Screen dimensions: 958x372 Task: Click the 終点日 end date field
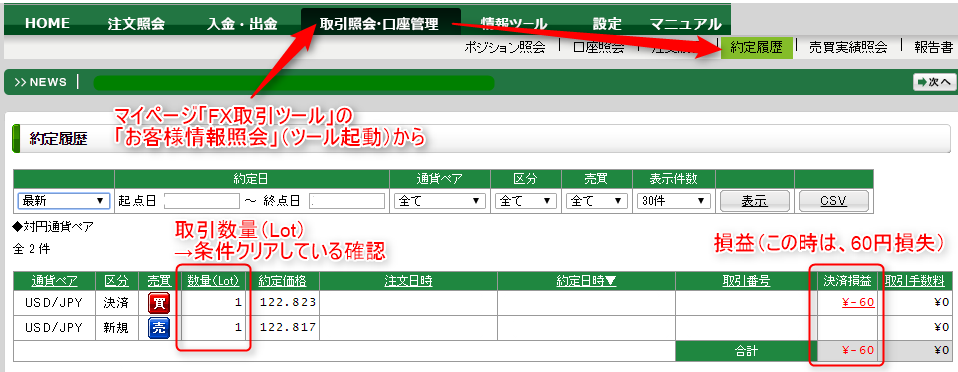(x=347, y=200)
